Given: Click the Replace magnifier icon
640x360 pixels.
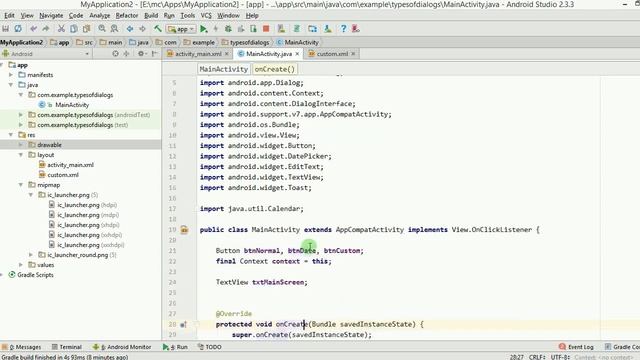Looking at the screenshot, I should tap(114, 29).
